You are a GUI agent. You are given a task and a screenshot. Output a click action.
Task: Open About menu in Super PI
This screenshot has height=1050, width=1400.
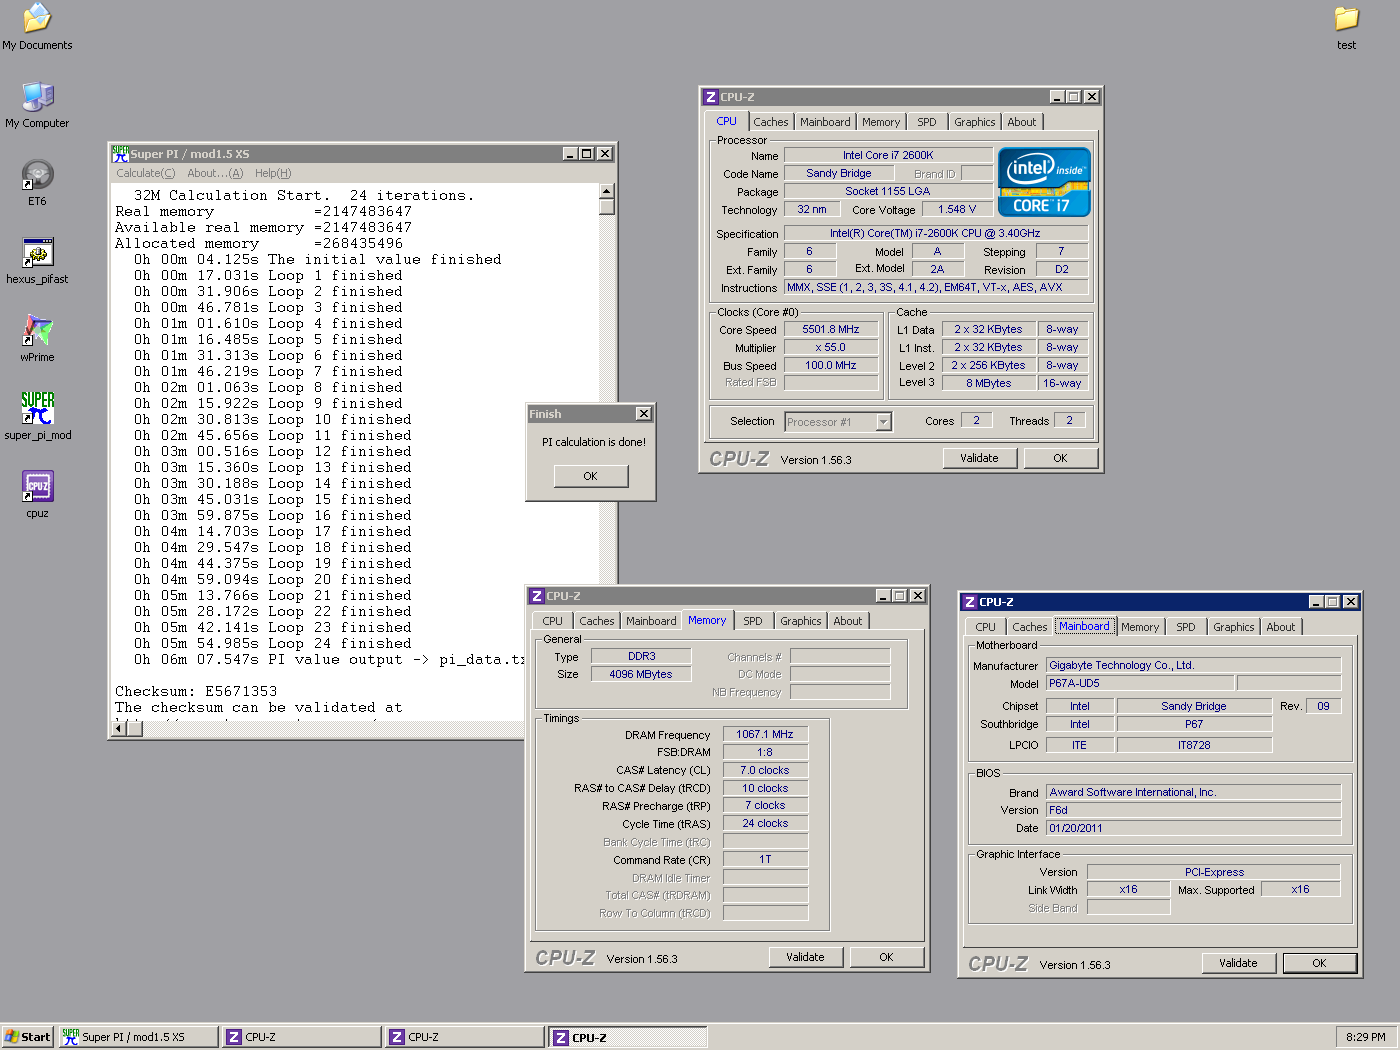[x=215, y=173]
